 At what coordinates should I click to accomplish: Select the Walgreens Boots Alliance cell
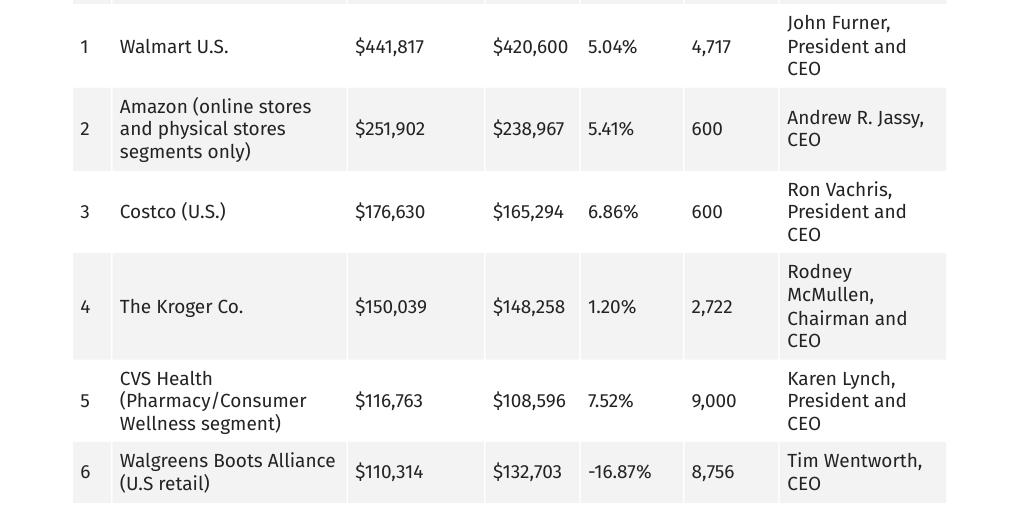(227, 472)
